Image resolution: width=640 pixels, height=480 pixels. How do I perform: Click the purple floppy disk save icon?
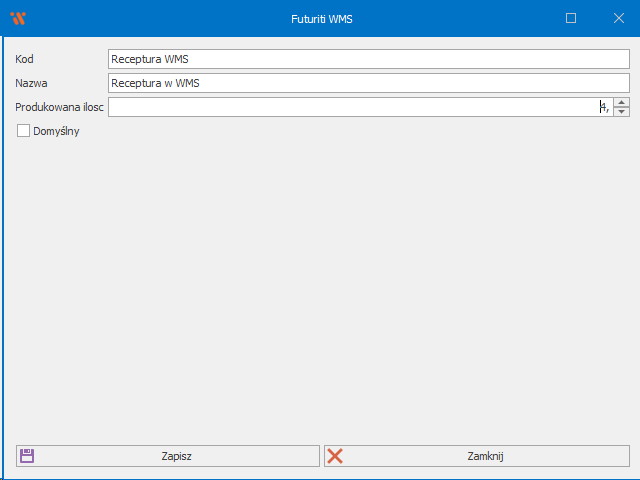[27, 456]
